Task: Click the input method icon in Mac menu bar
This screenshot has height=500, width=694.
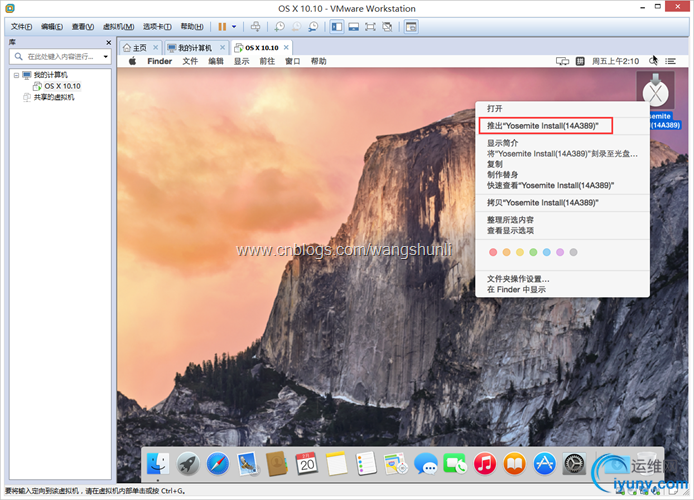Action: tap(580, 61)
